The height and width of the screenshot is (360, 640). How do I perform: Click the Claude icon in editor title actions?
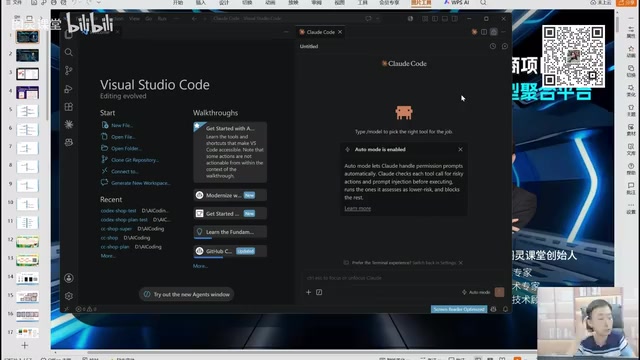coord(474,32)
